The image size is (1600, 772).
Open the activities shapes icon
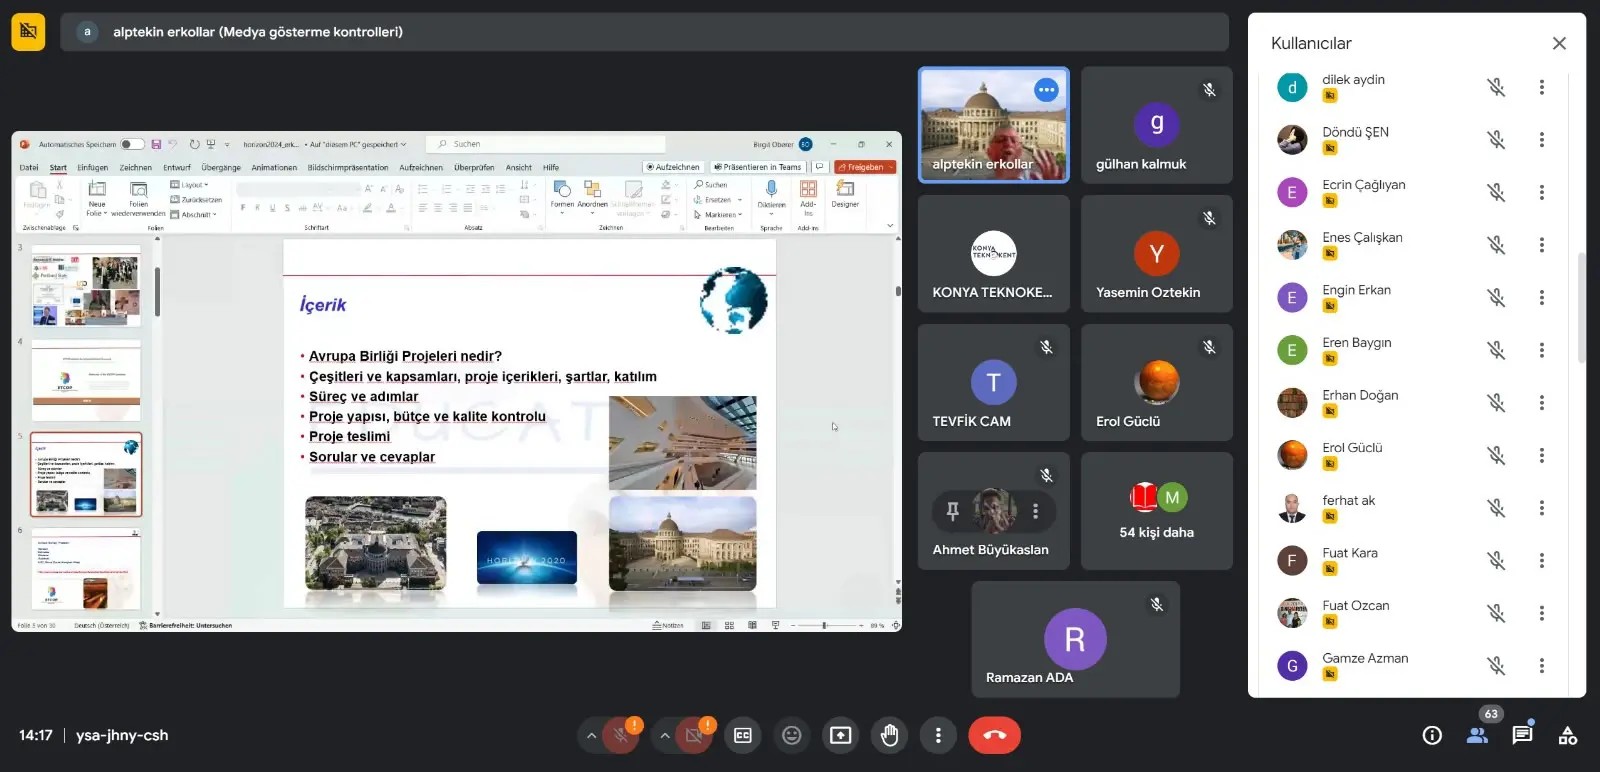(x=1567, y=735)
